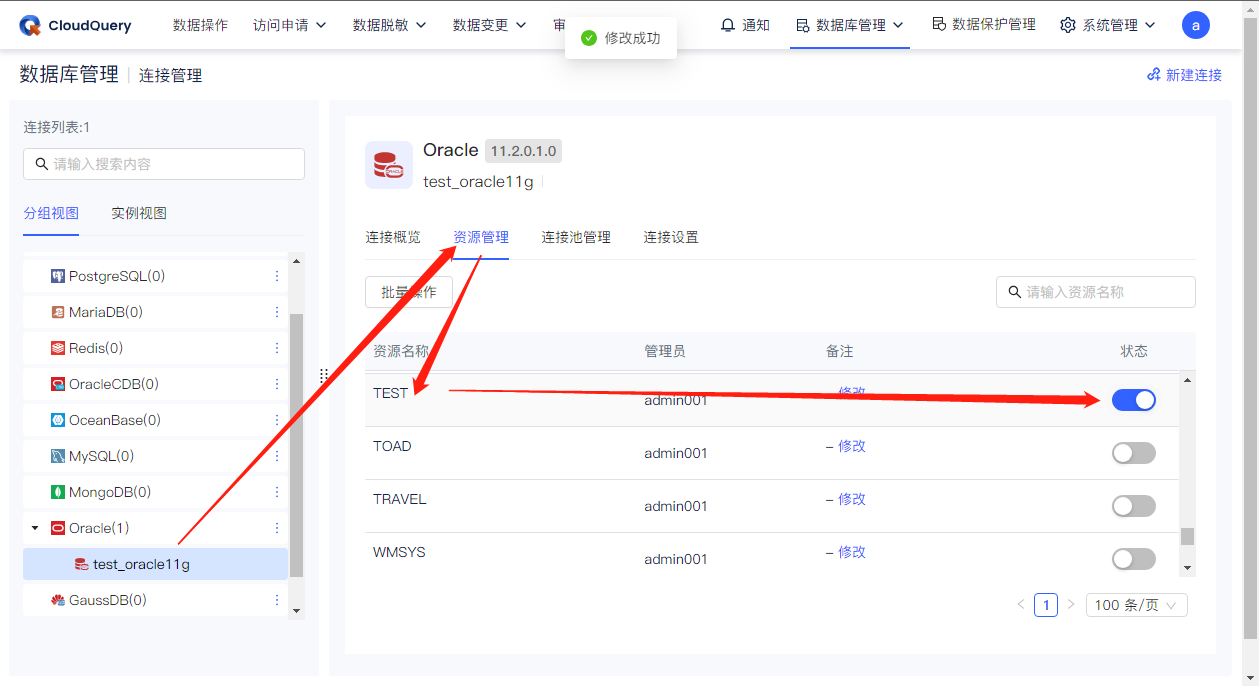Screen dimensions: 1259x686
Task: Click the MariaDB group icon
Action: pyautogui.click(x=58, y=312)
